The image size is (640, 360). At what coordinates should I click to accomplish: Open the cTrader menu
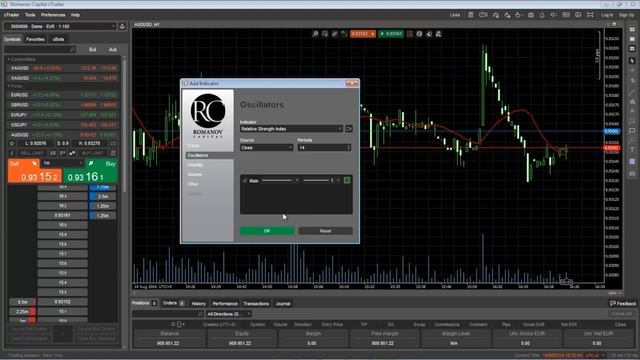(11, 15)
